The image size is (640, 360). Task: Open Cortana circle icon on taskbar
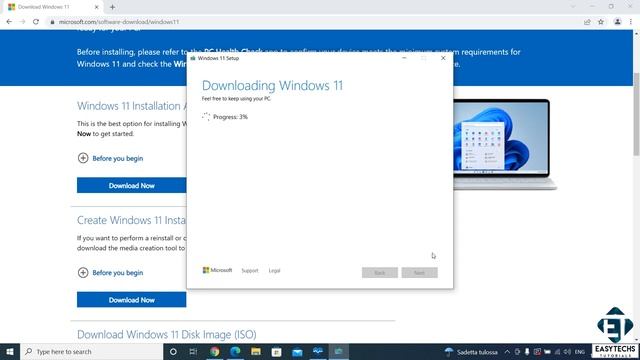pyautogui.click(x=173, y=351)
